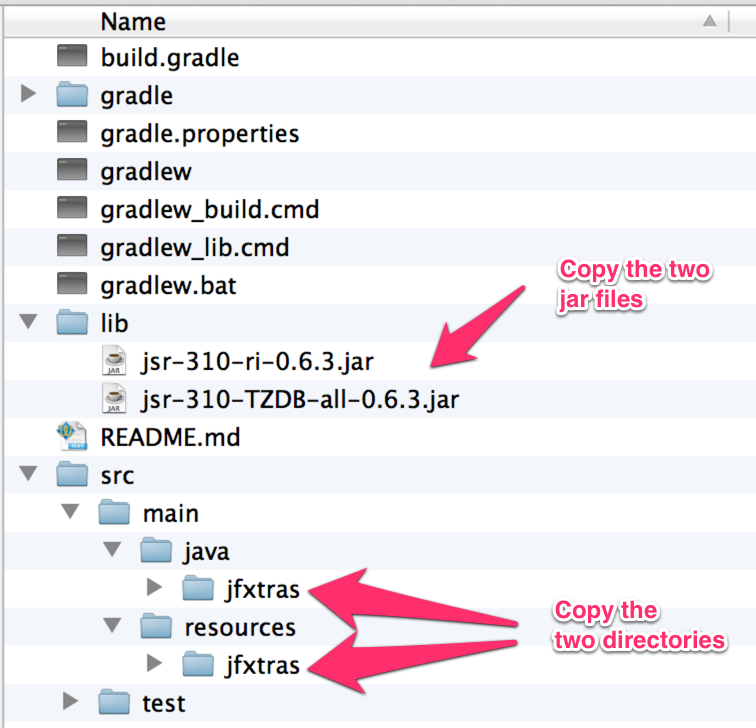Click the gradle.properties file icon
Viewport: 756px width, 728px height.
(x=73, y=133)
